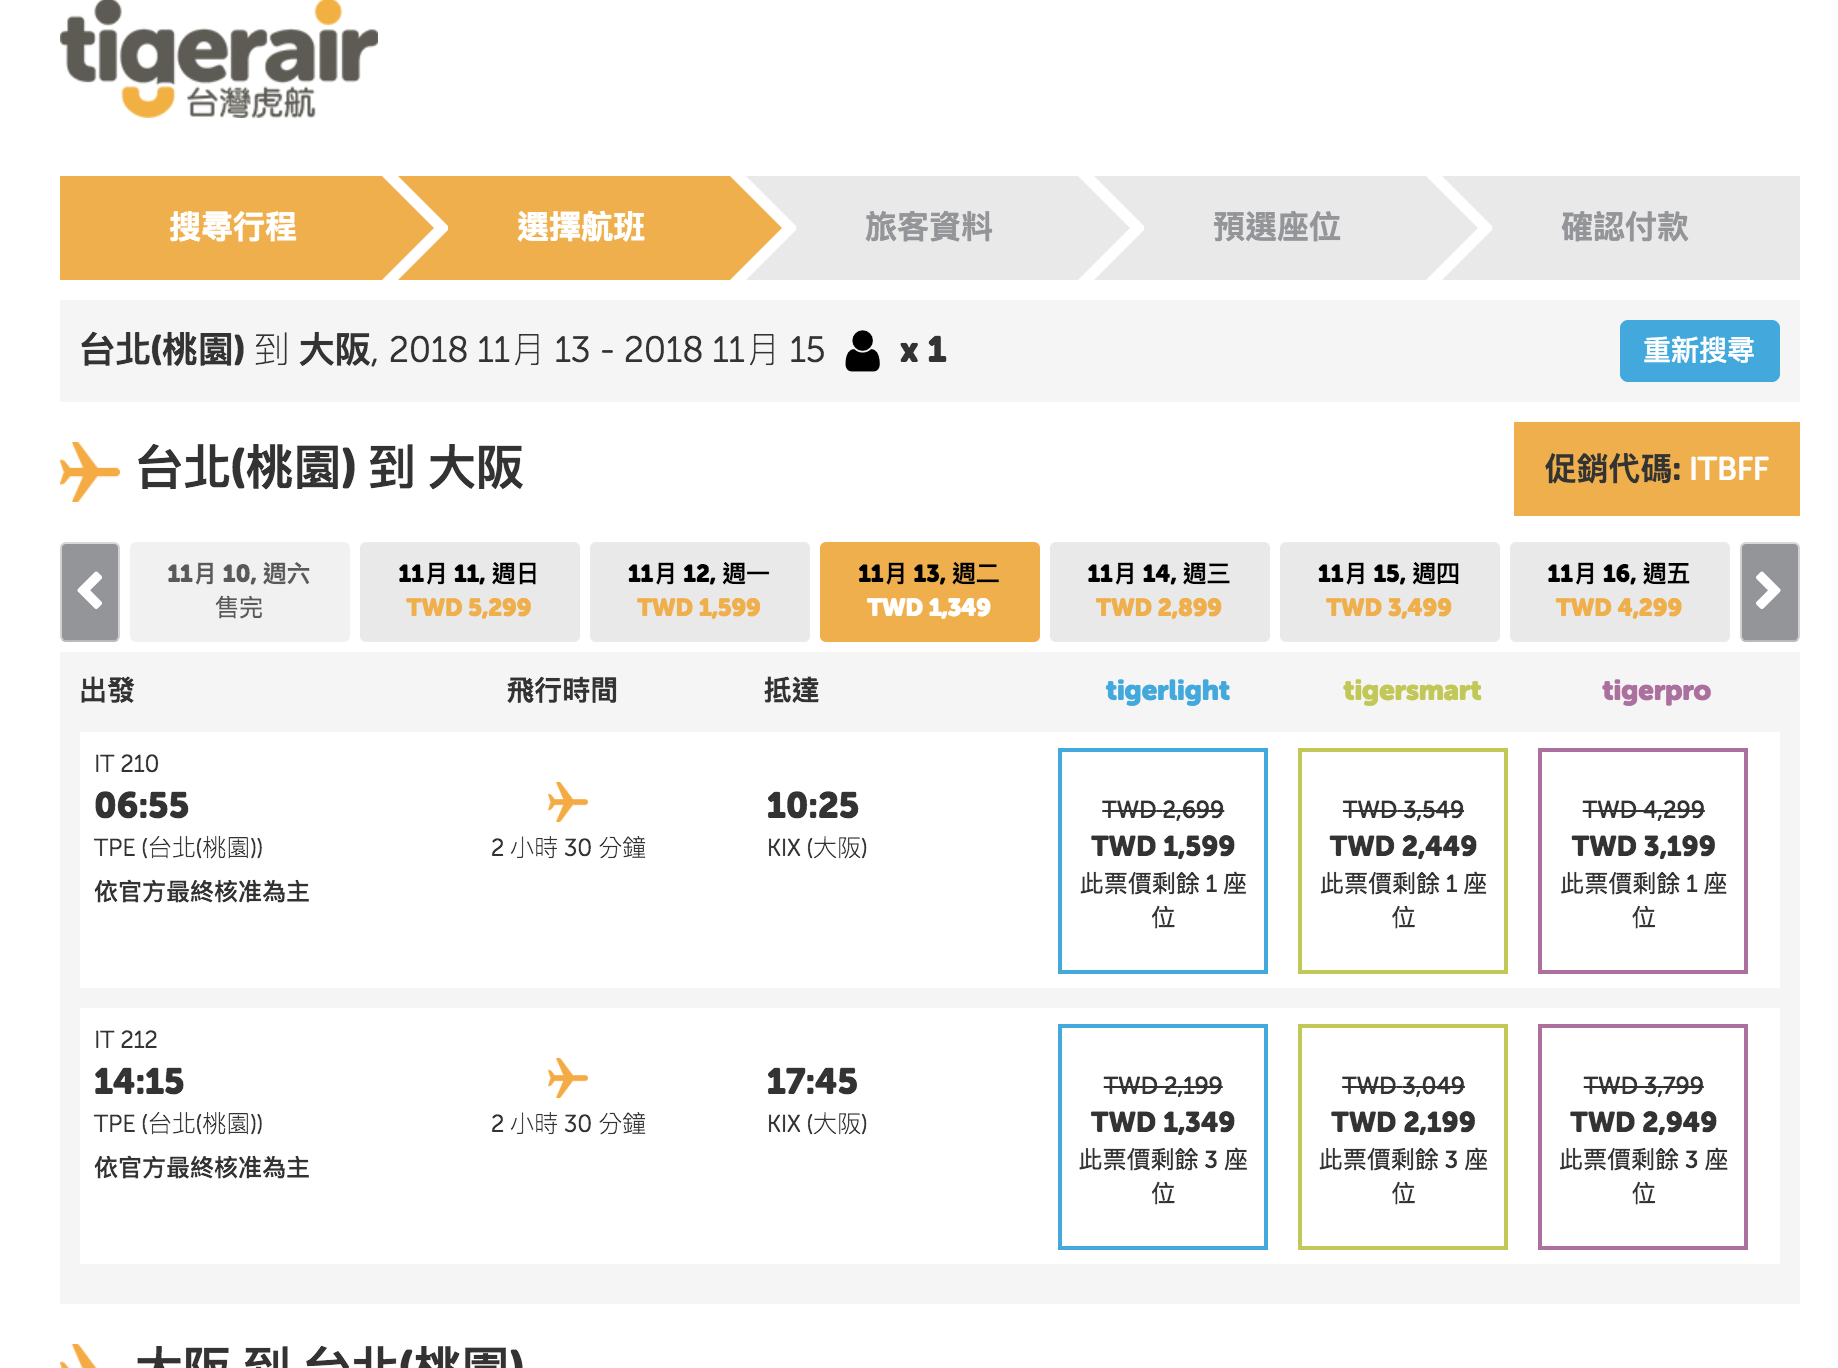The height and width of the screenshot is (1368, 1838).
Task: Click the passenger count person icon
Action: [862, 351]
